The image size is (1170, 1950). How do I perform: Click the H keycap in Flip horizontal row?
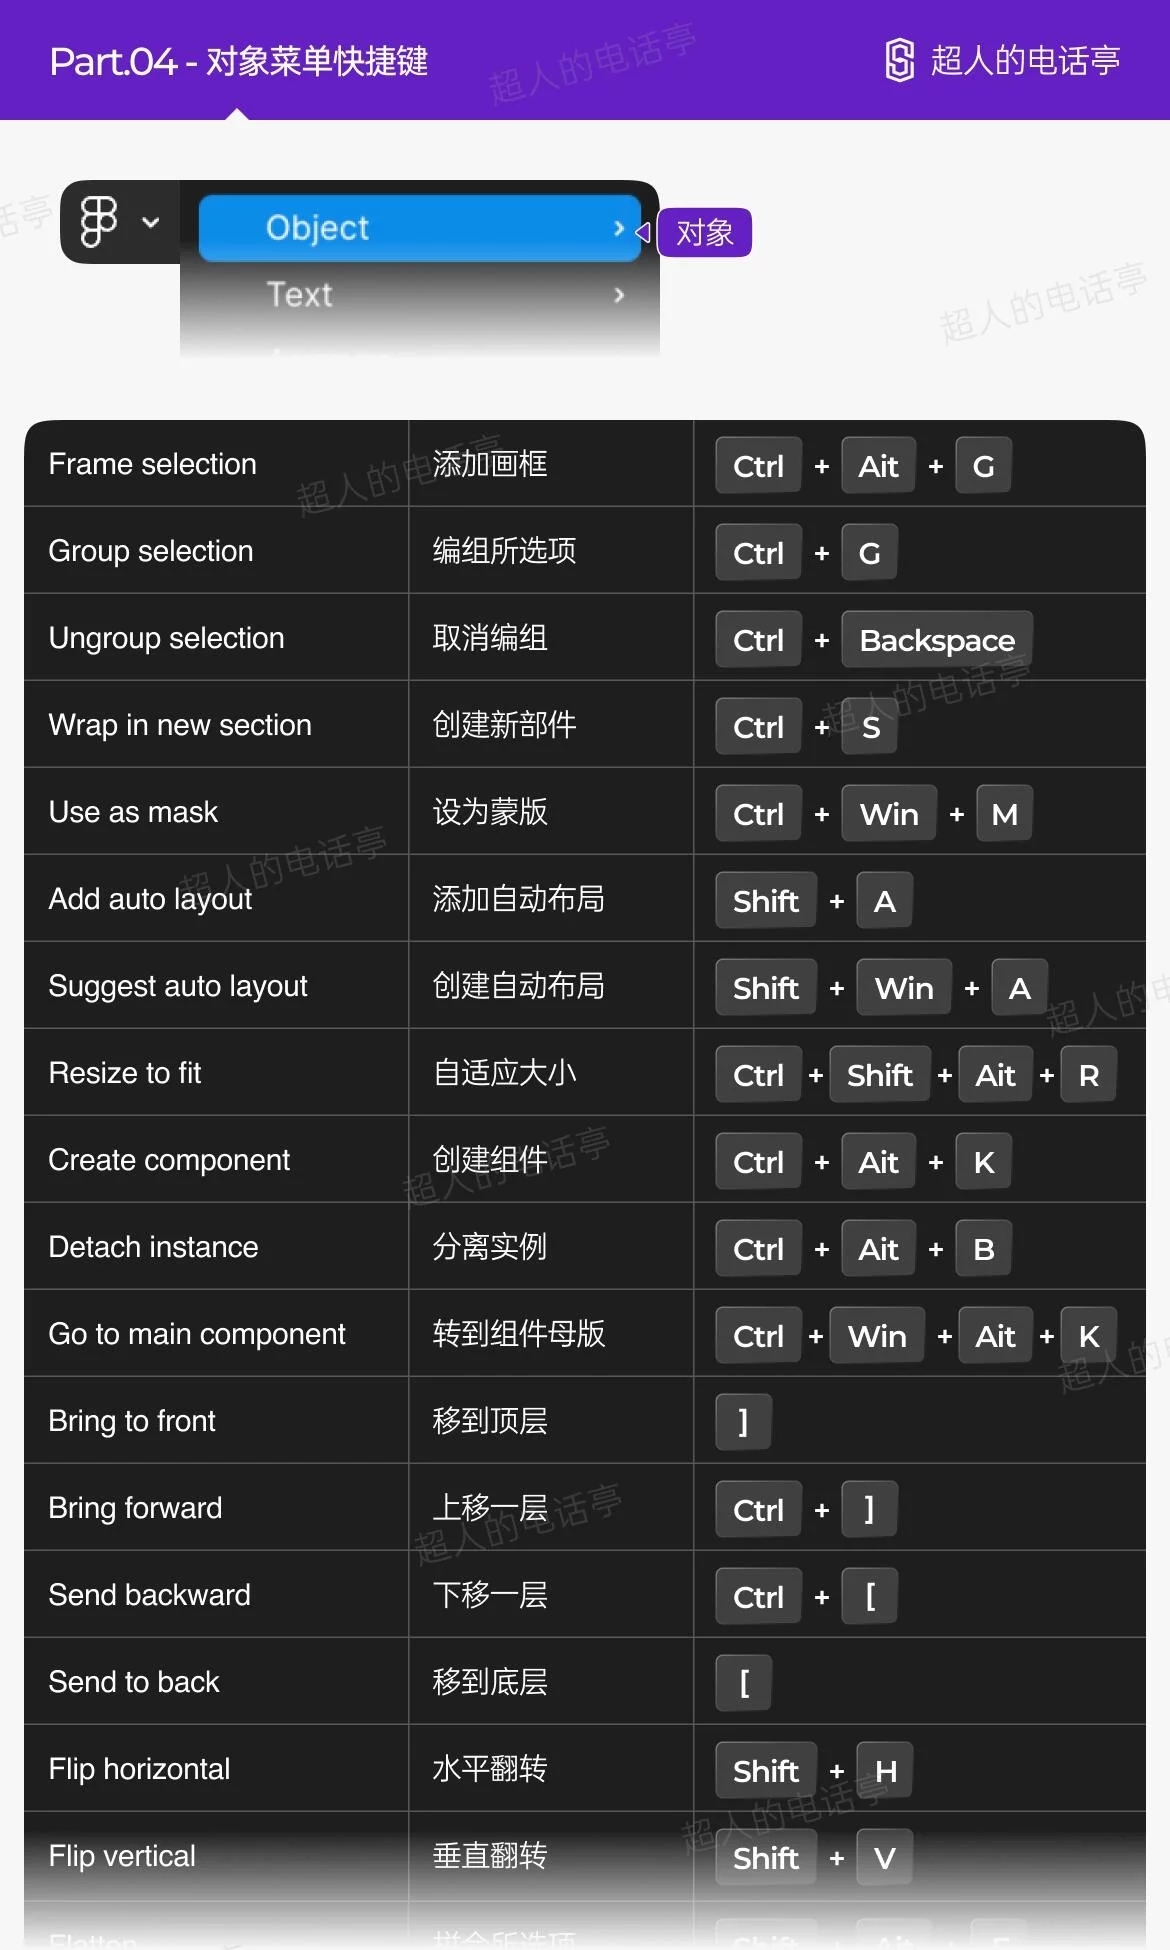pos(885,1771)
